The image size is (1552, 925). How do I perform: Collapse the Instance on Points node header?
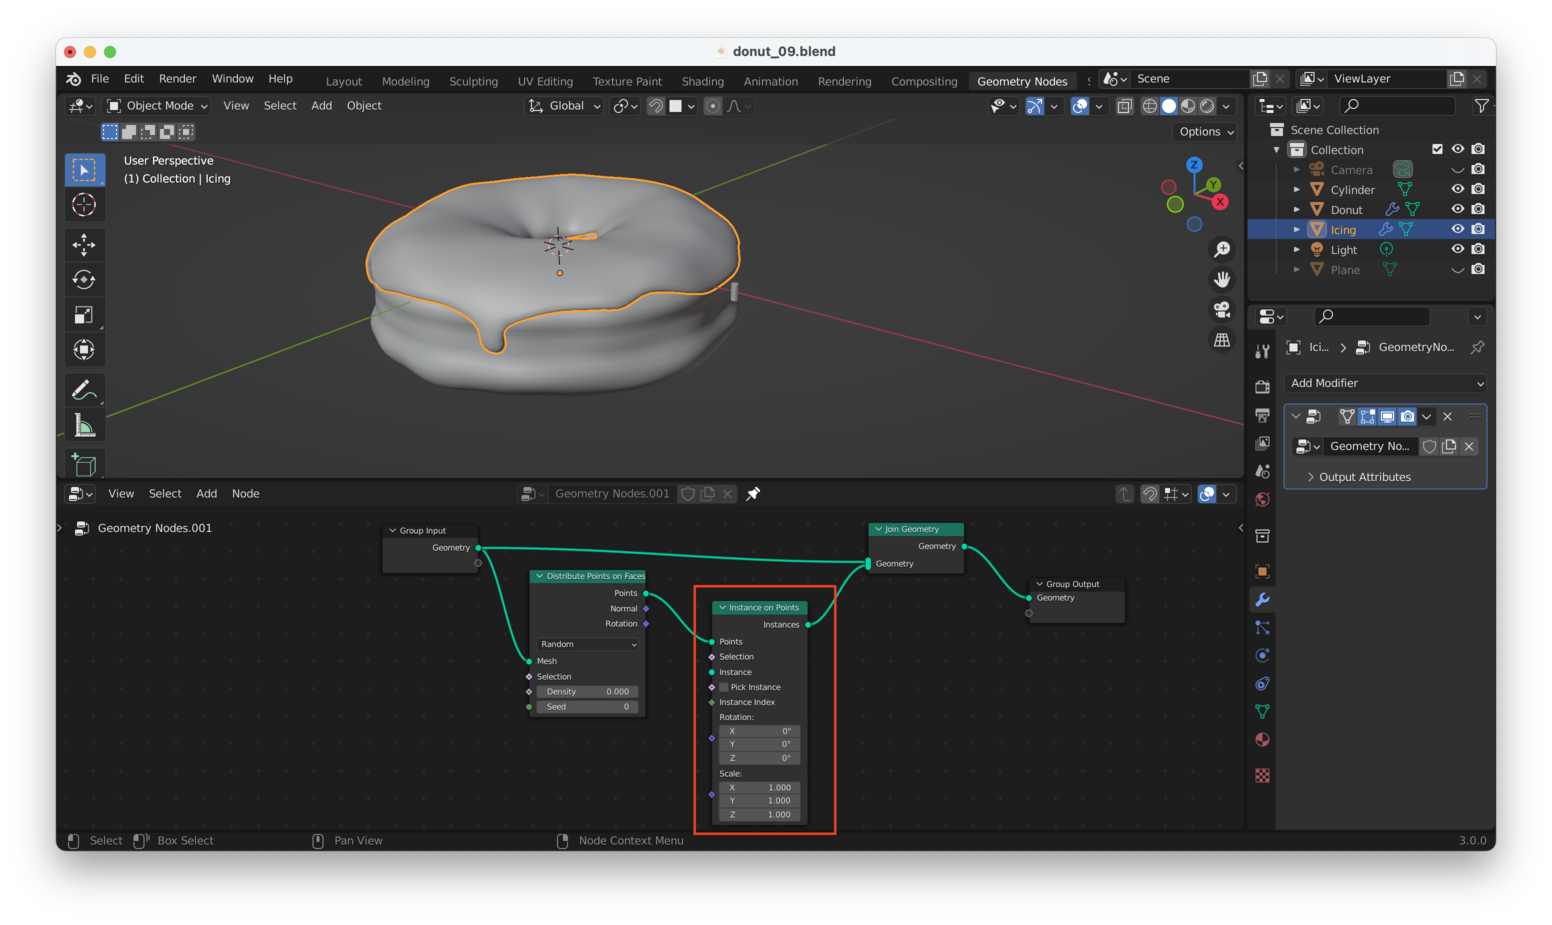[721, 607]
